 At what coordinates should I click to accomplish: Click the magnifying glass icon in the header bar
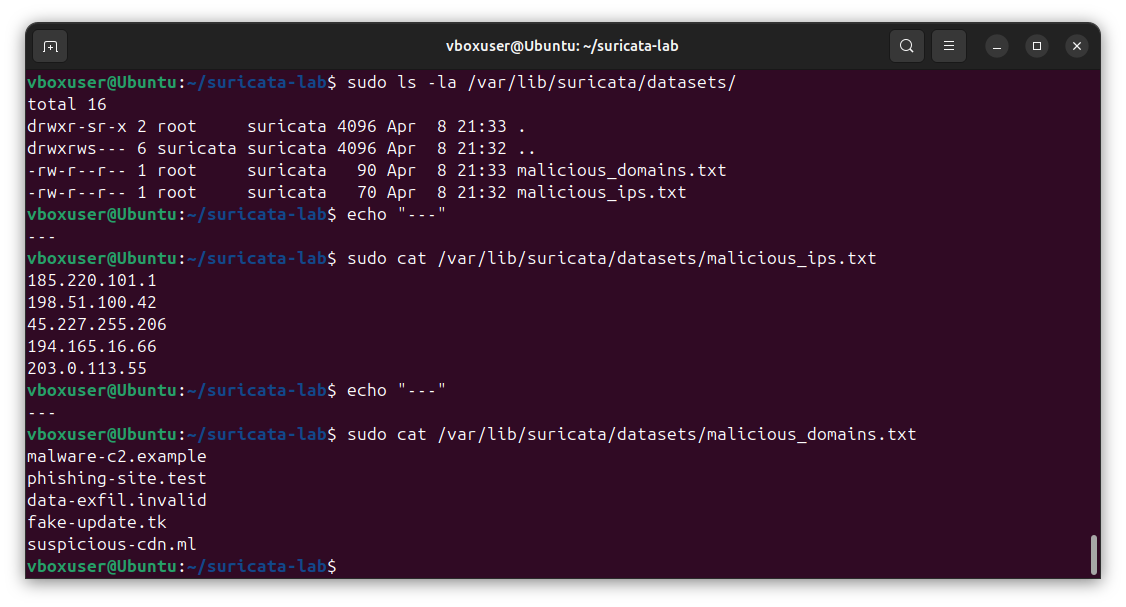pos(907,46)
